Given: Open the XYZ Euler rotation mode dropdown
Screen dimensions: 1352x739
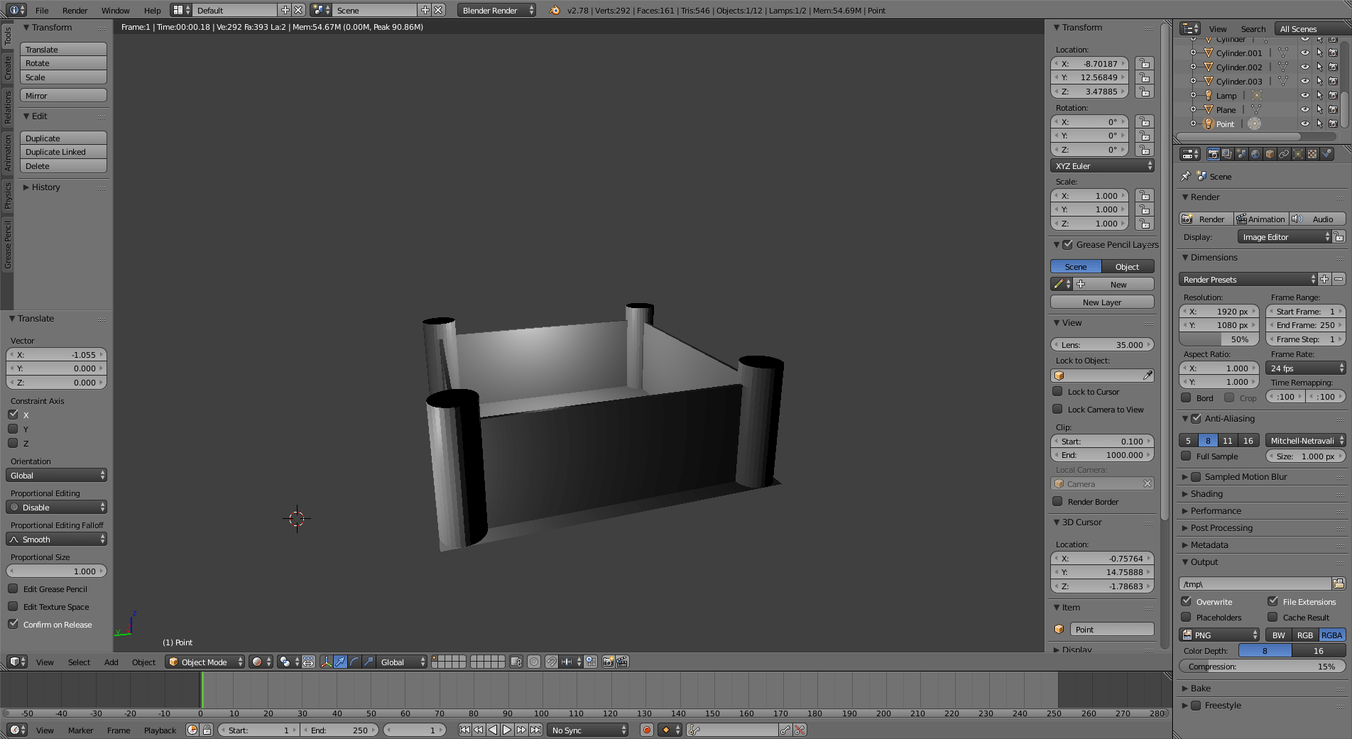Looking at the screenshot, I should click(1102, 166).
